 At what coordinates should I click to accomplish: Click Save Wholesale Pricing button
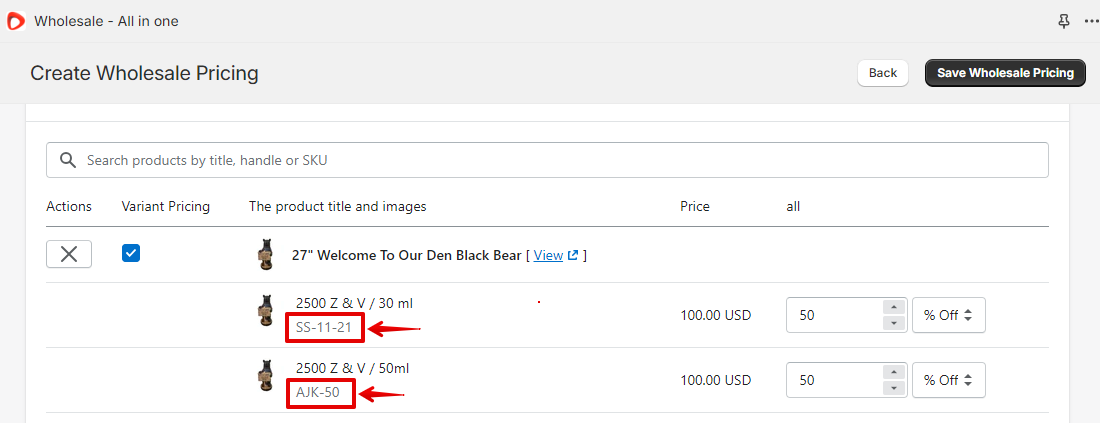pos(1005,73)
